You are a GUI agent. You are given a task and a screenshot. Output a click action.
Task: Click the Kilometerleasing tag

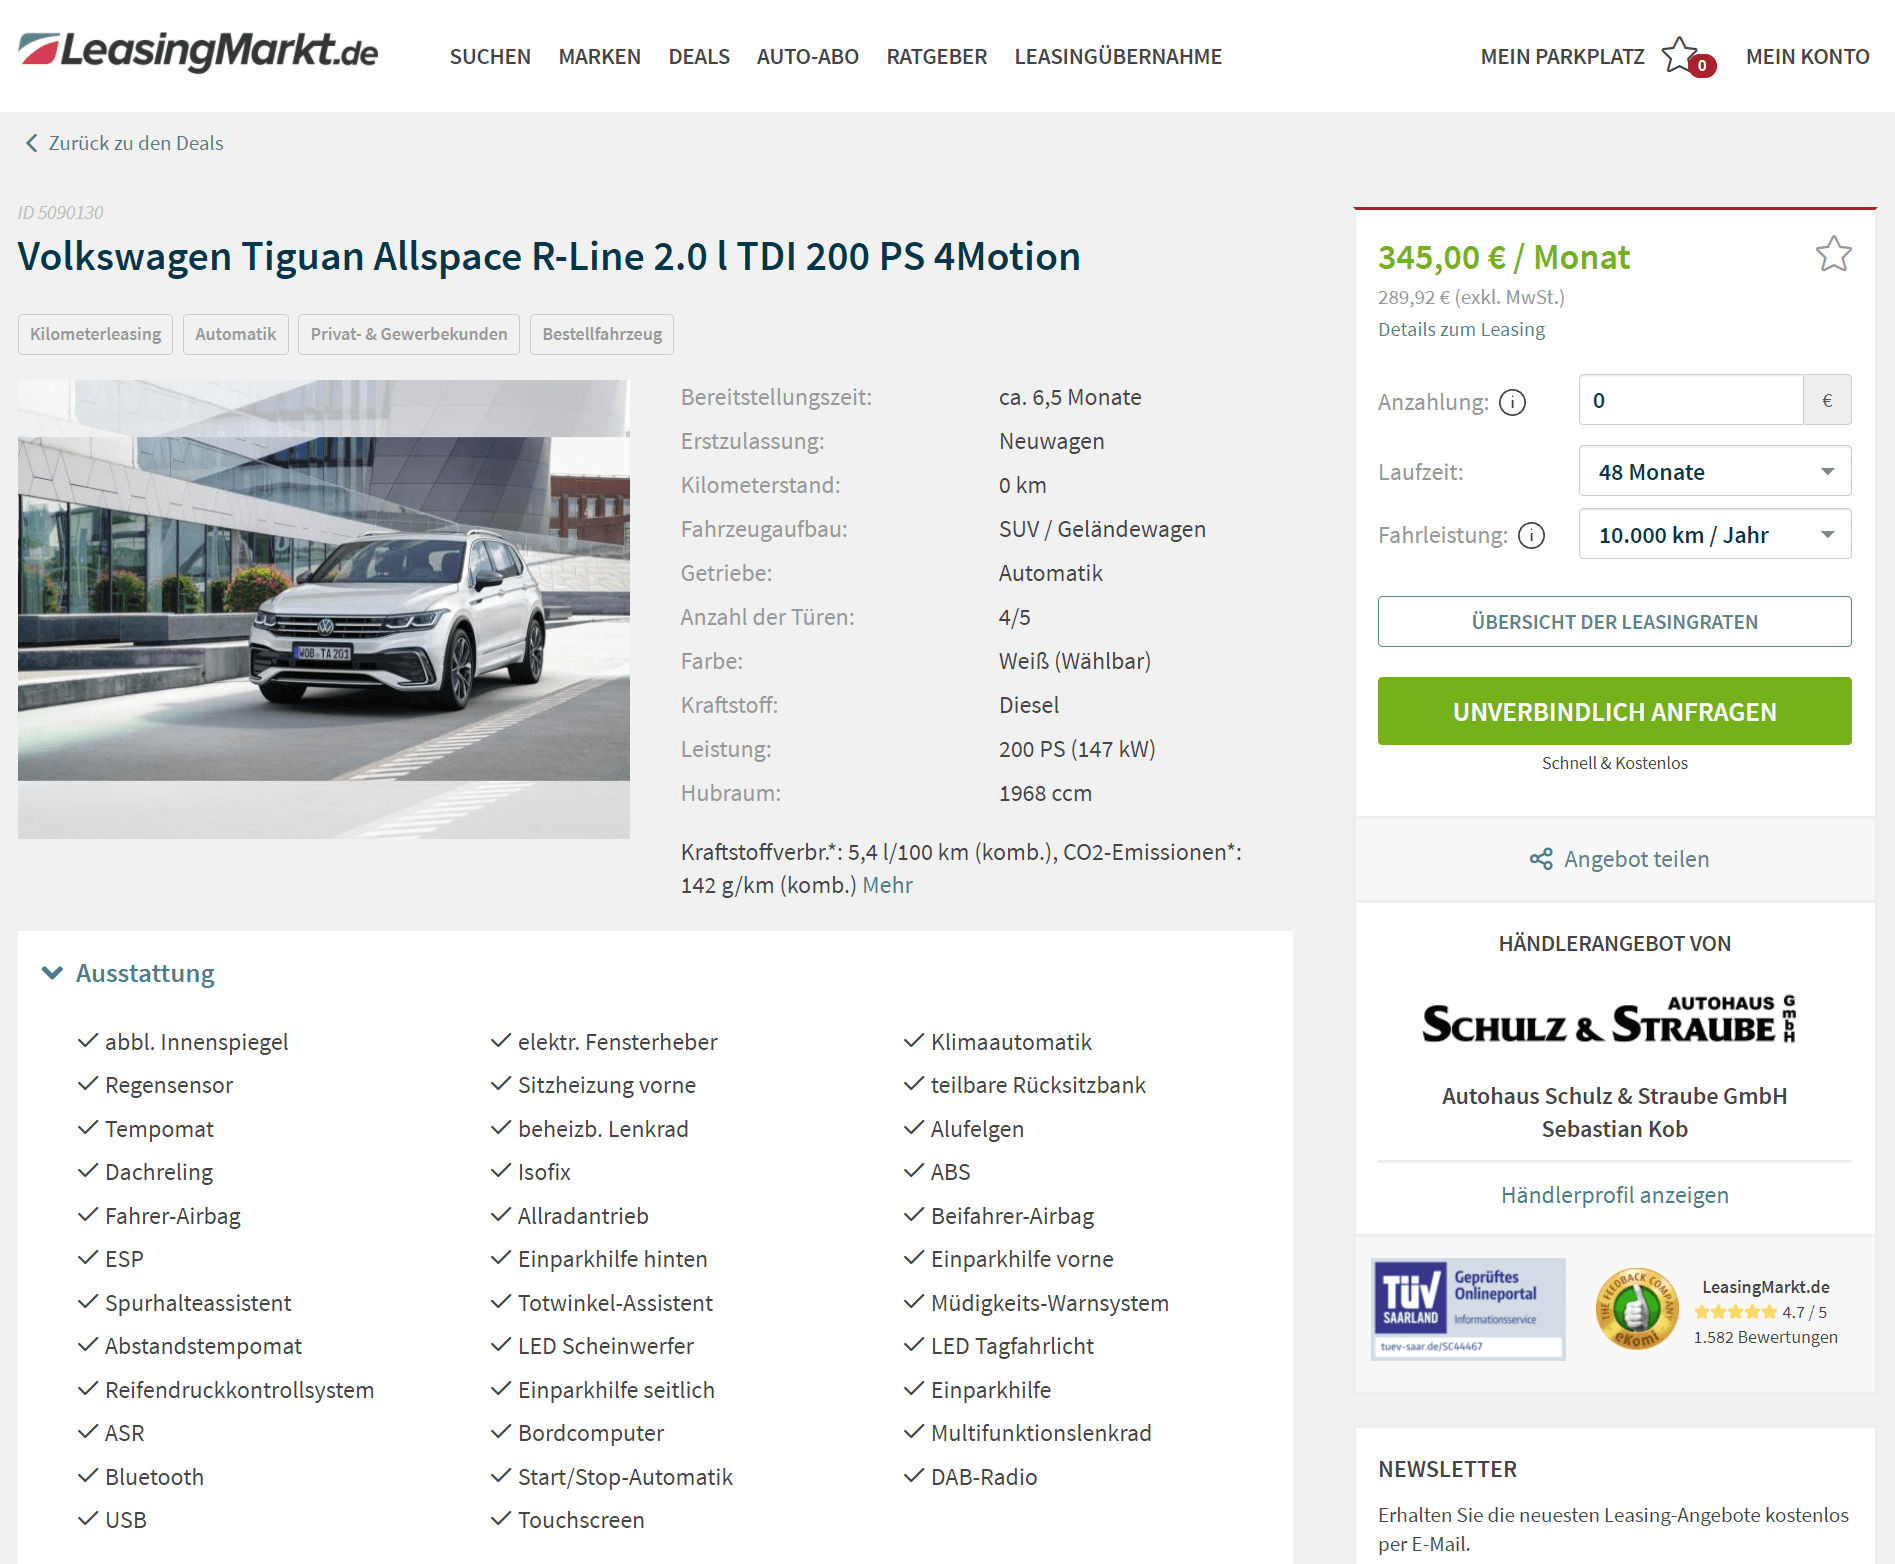coord(95,334)
